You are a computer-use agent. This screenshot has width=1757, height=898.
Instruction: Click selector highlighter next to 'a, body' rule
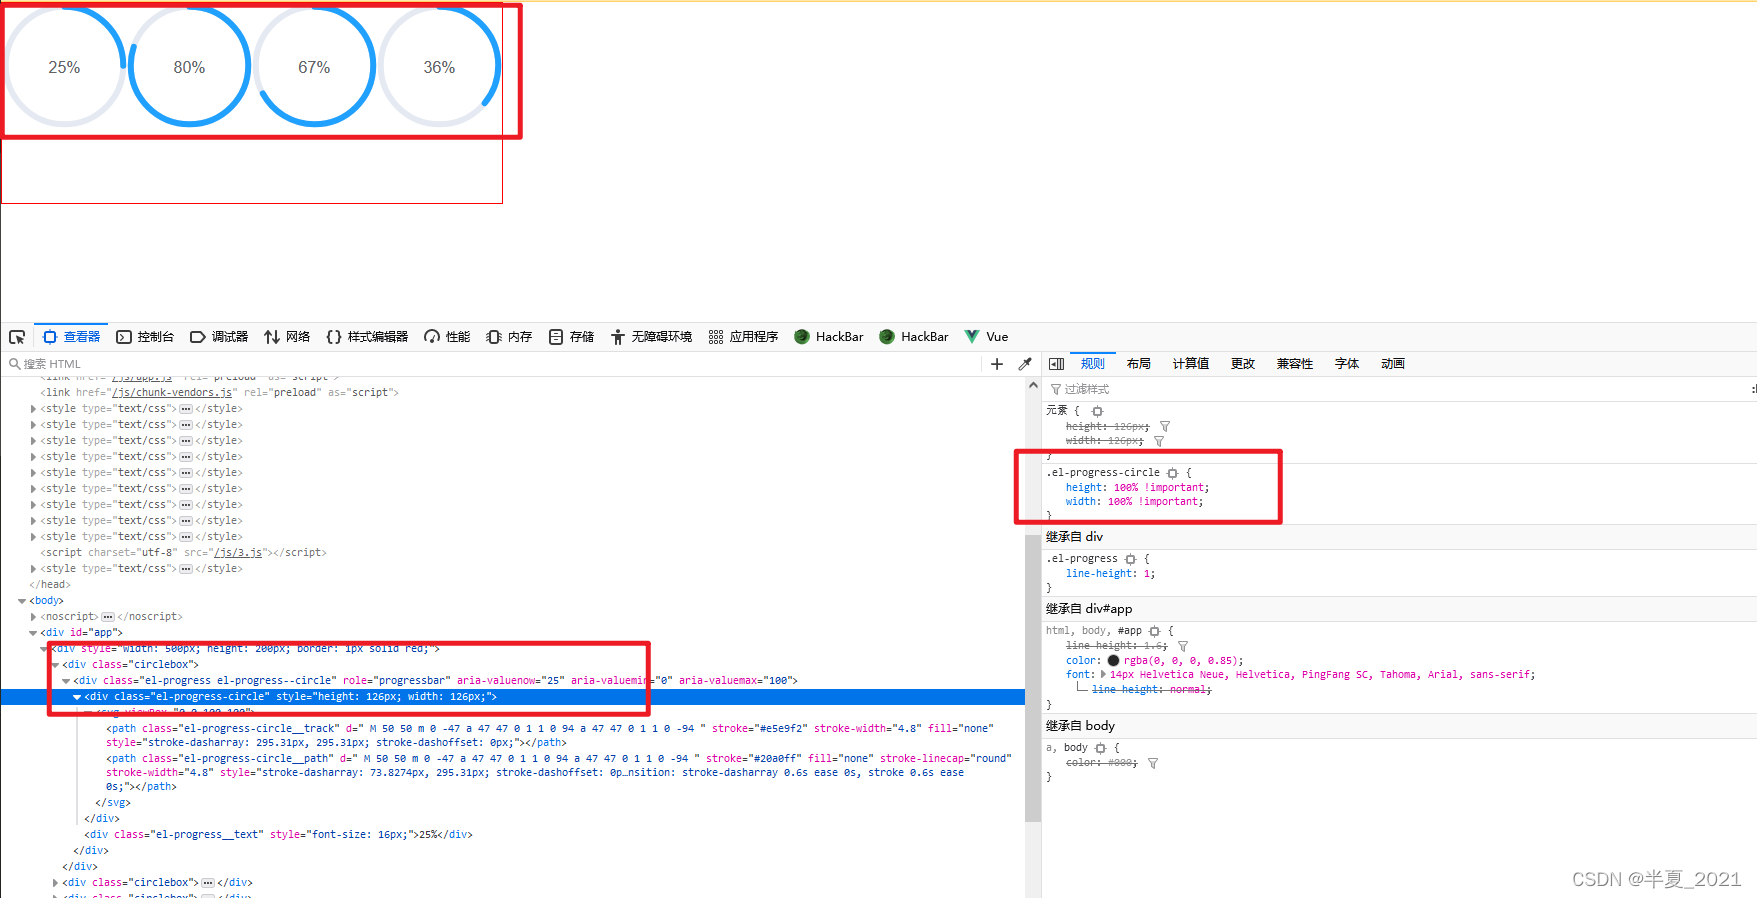pos(1101,748)
